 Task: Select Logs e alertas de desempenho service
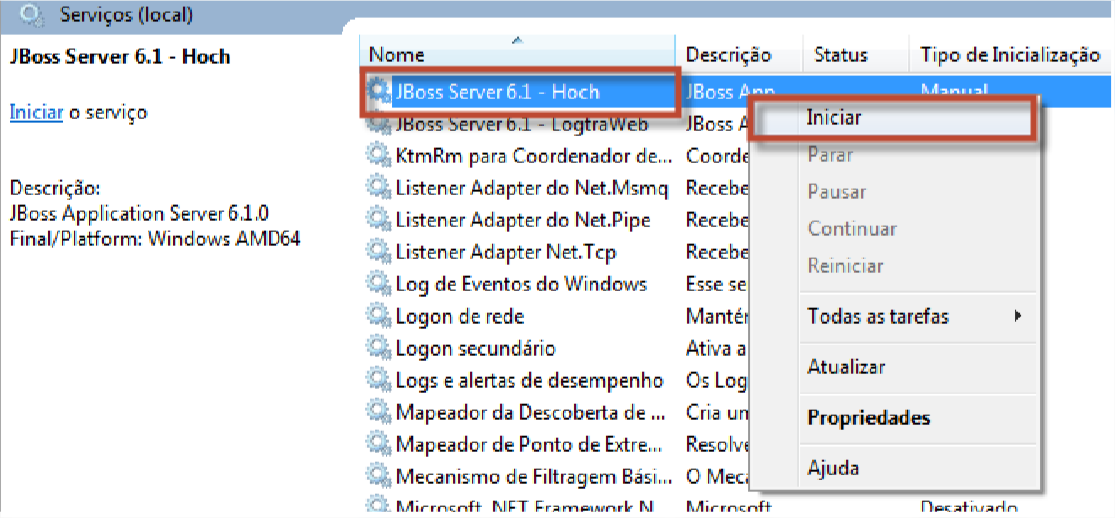(x=529, y=381)
